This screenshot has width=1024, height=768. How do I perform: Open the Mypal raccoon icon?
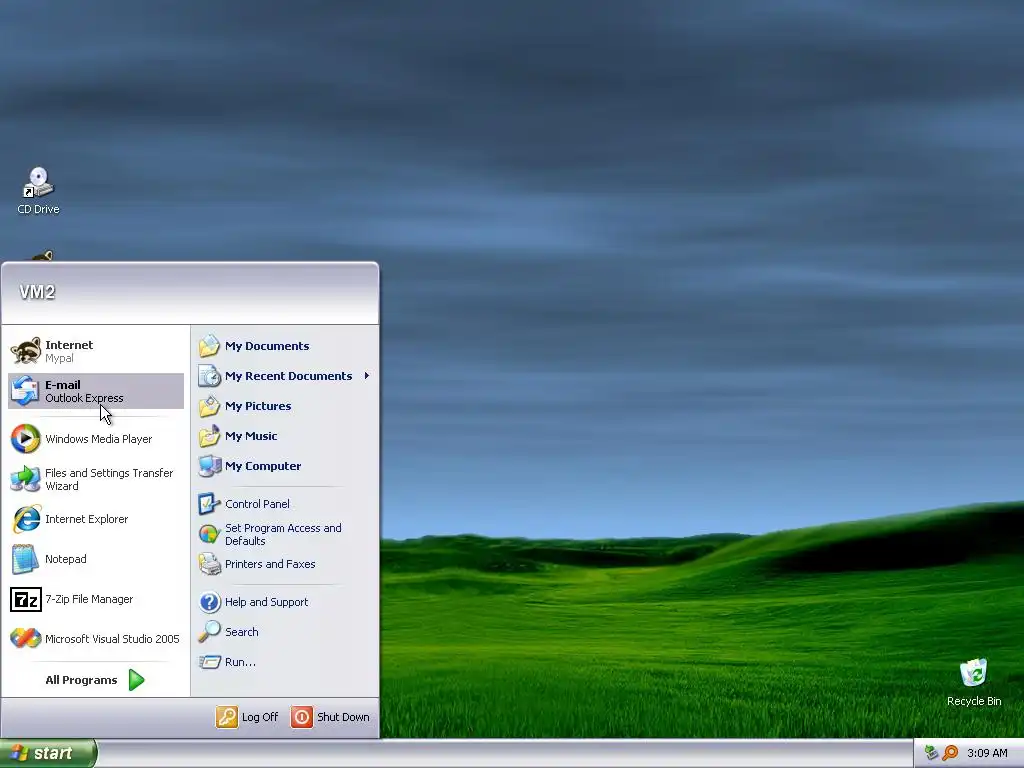pos(25,351)
